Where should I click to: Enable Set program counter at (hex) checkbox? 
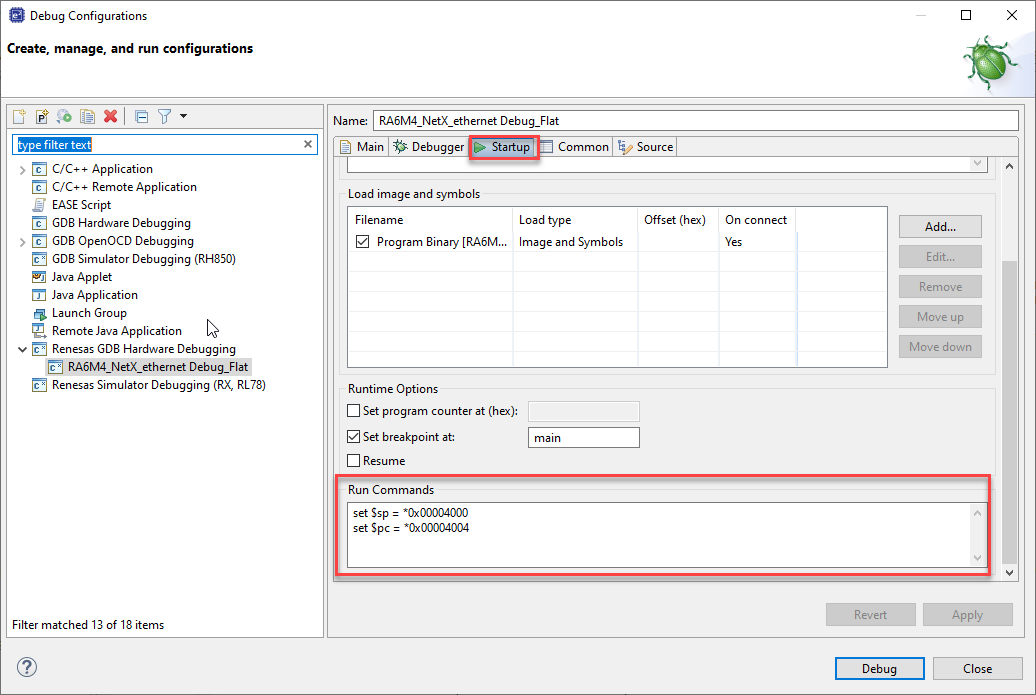353,411
